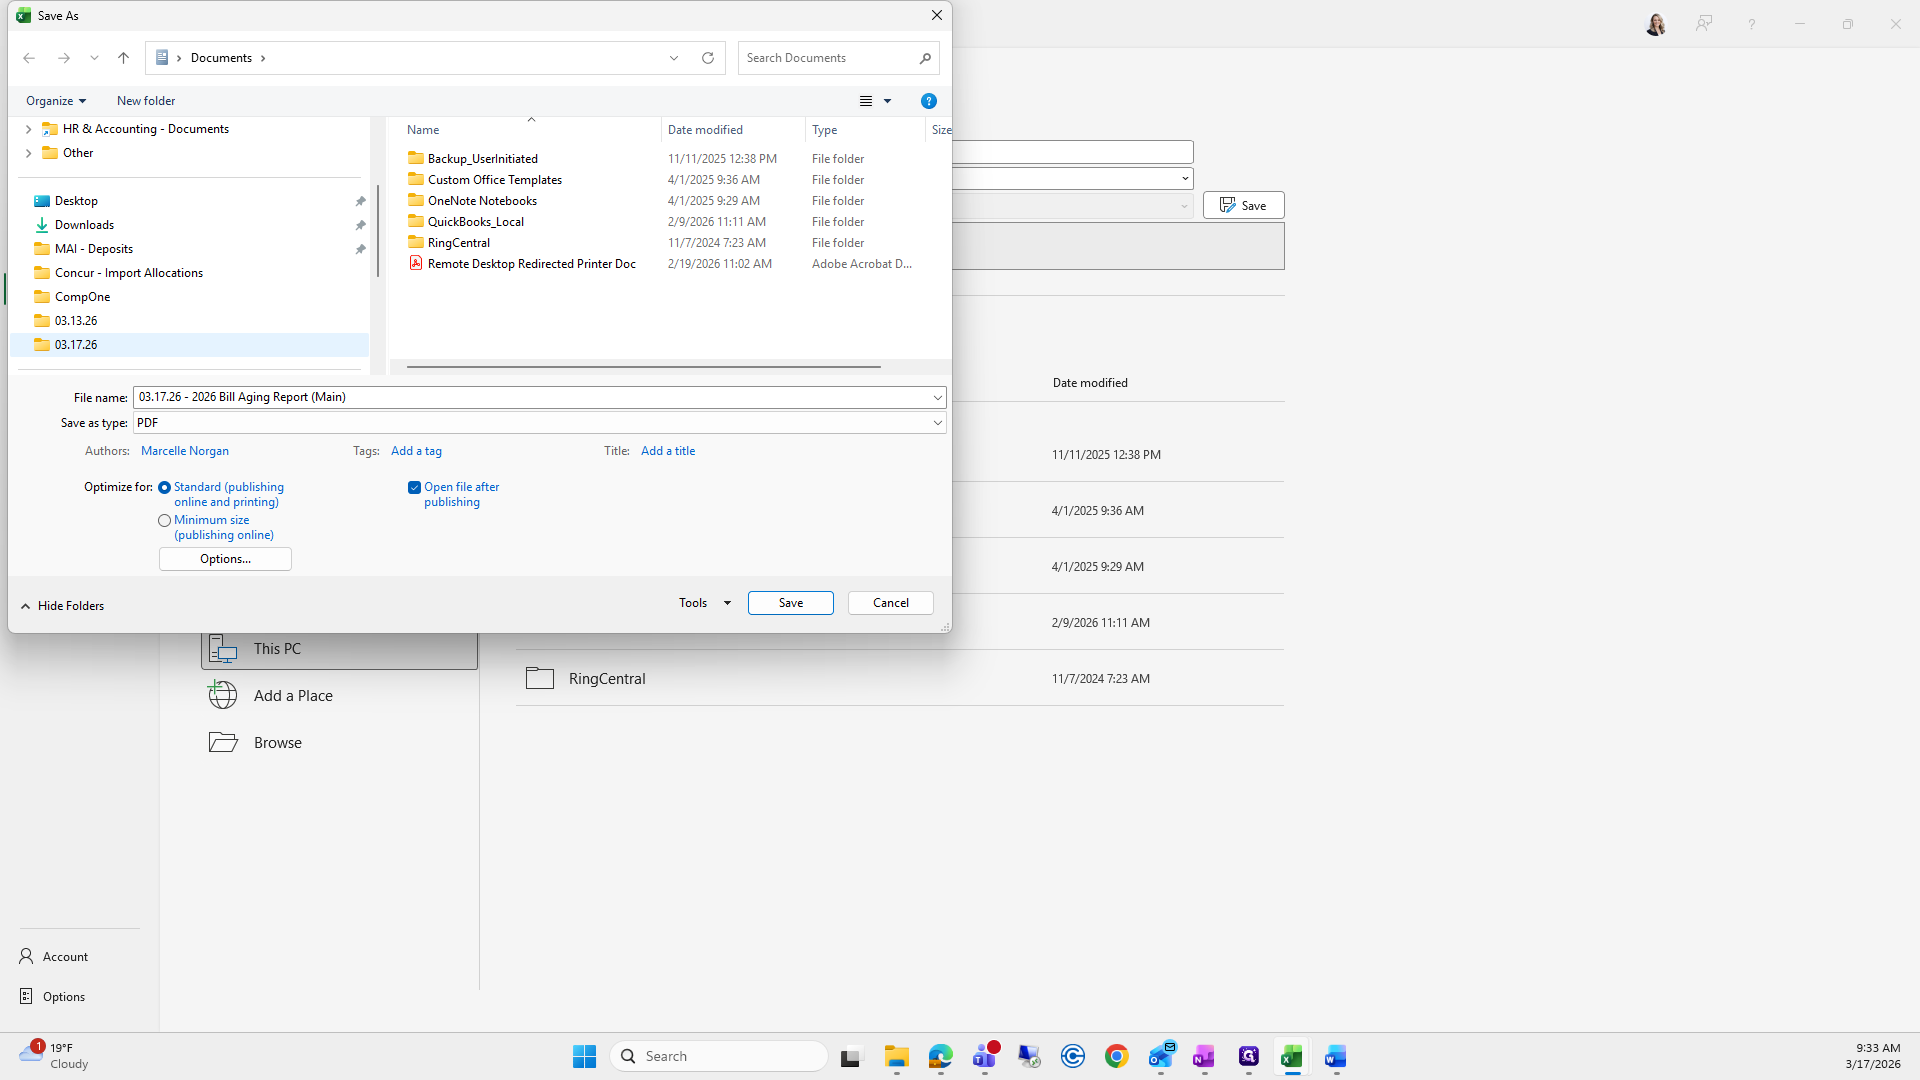Click New folder in toolbar
The width and height of the screenshot is (1920, 1080).
pyautogui.click(x=146, y=101)
